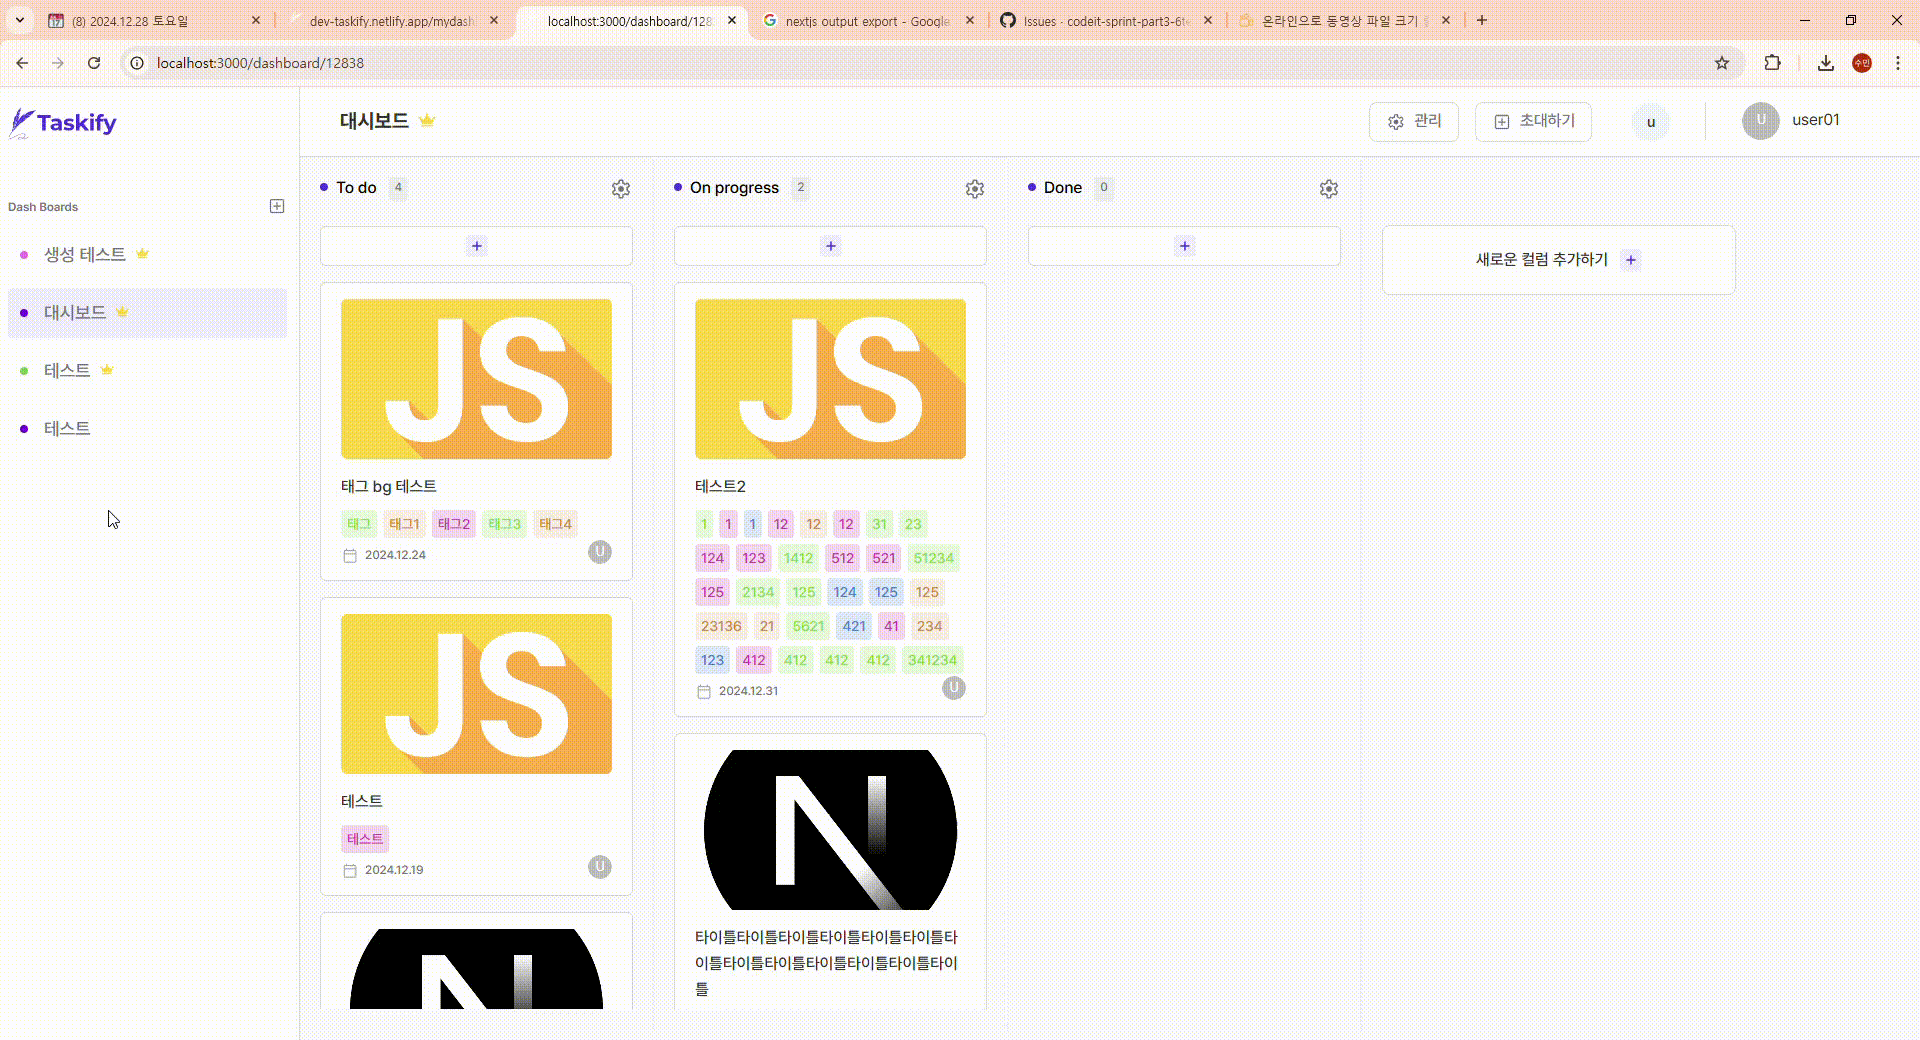Click the 테스트2 card title
Screen dimensions: 1920x1040
pos(720,486)
